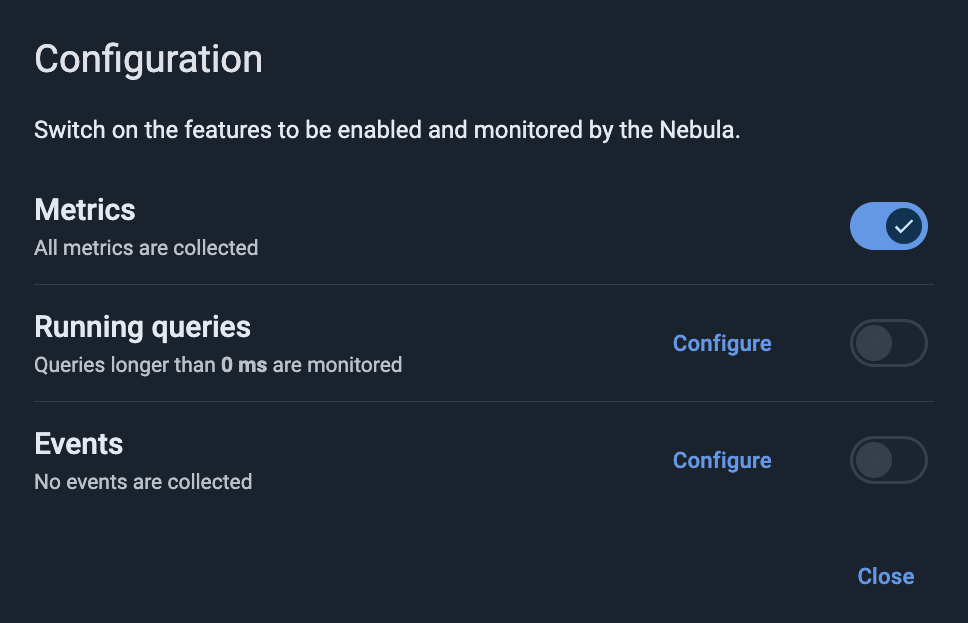Click the bold "0 ms" threshold value
Image resolution: width=968 pixels, height=623 pixels.
tap(244, 365)
